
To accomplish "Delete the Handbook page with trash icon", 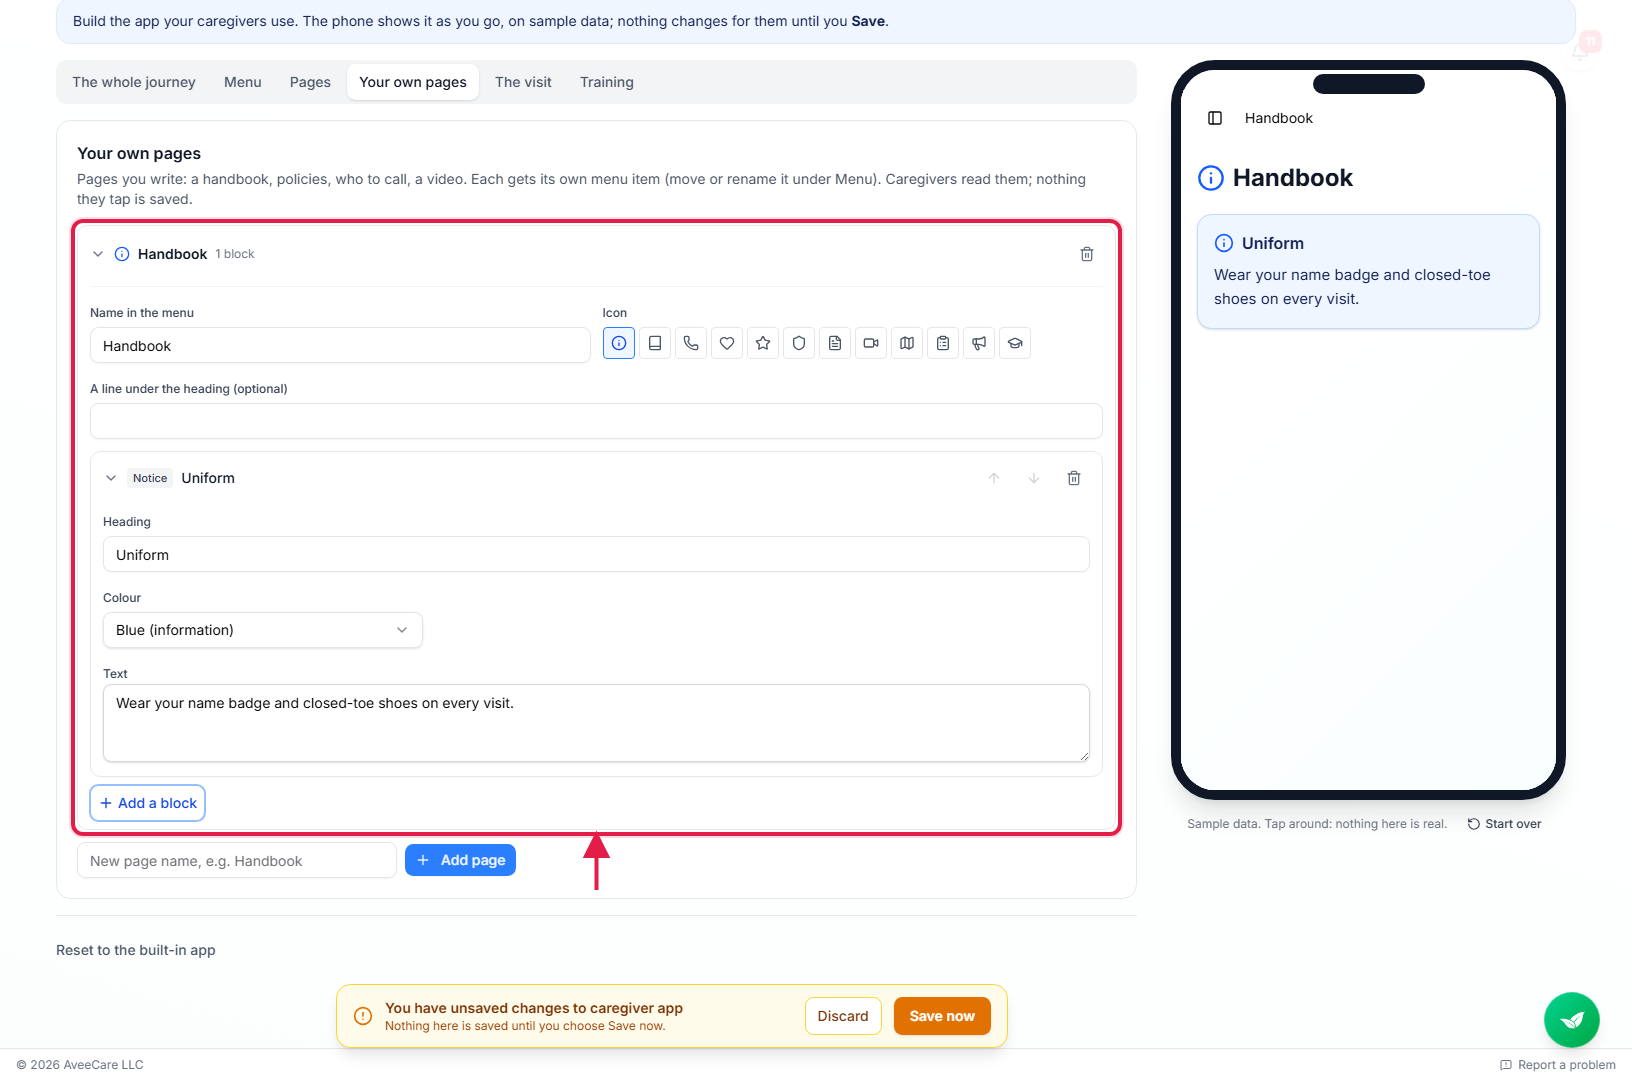I will (1087, 254).
